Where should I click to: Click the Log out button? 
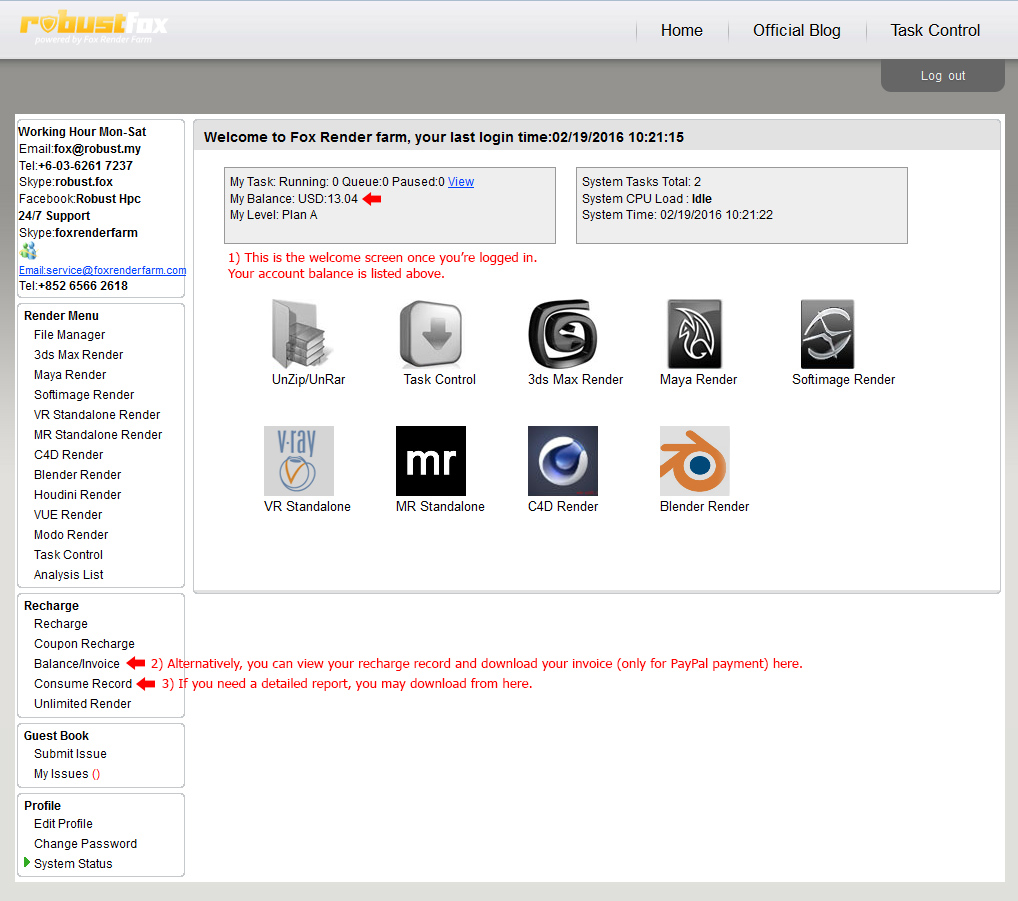pyautogui.click(x=943, y=76)
